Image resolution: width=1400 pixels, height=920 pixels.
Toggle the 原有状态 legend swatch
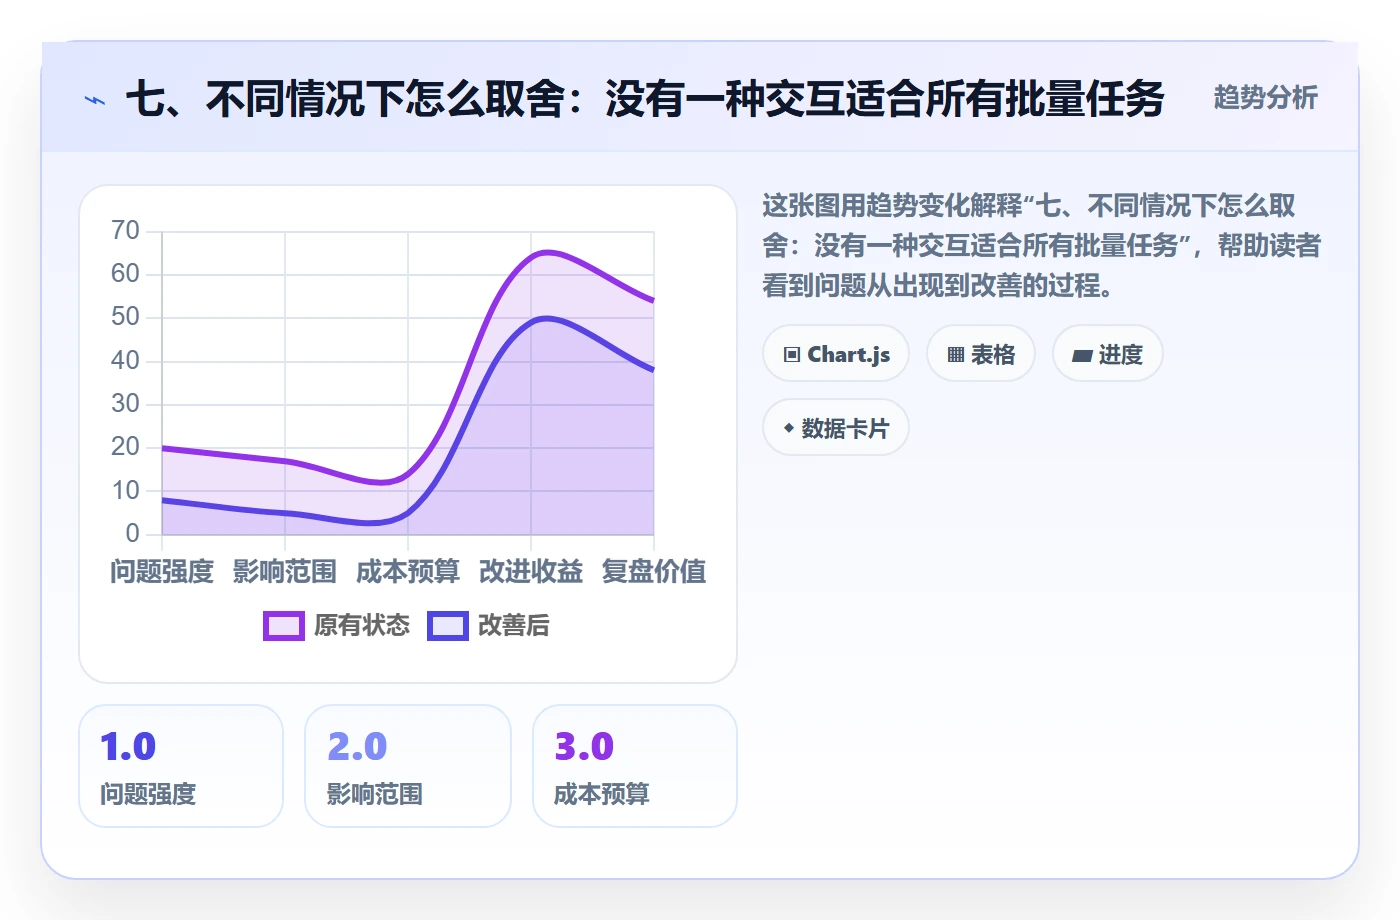point(284,626)
